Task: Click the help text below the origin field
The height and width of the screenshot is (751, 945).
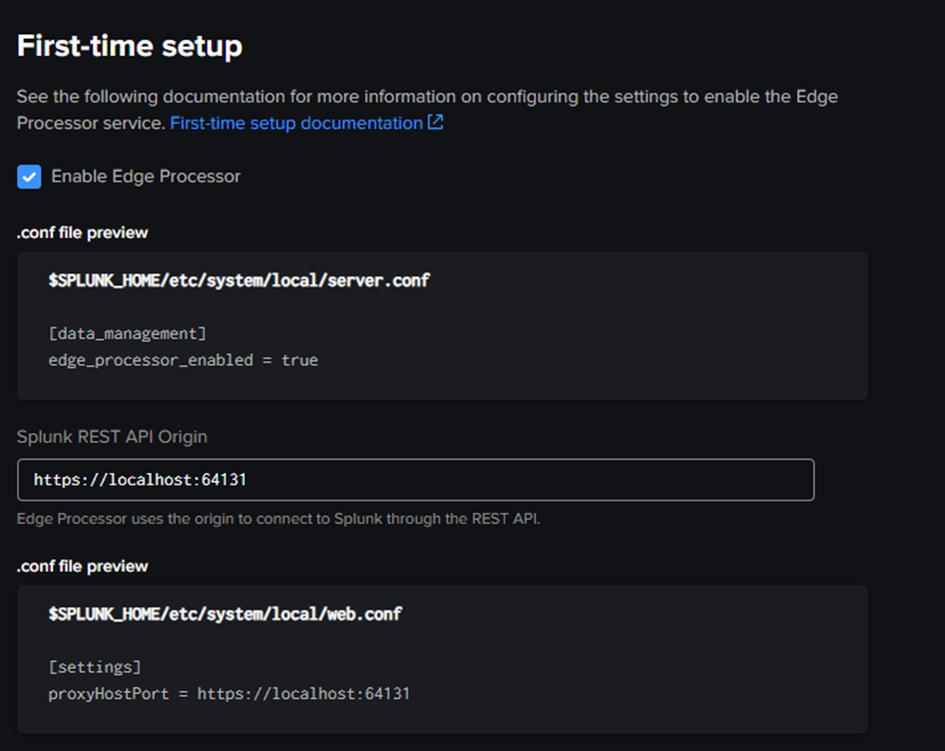Action: 278,518
